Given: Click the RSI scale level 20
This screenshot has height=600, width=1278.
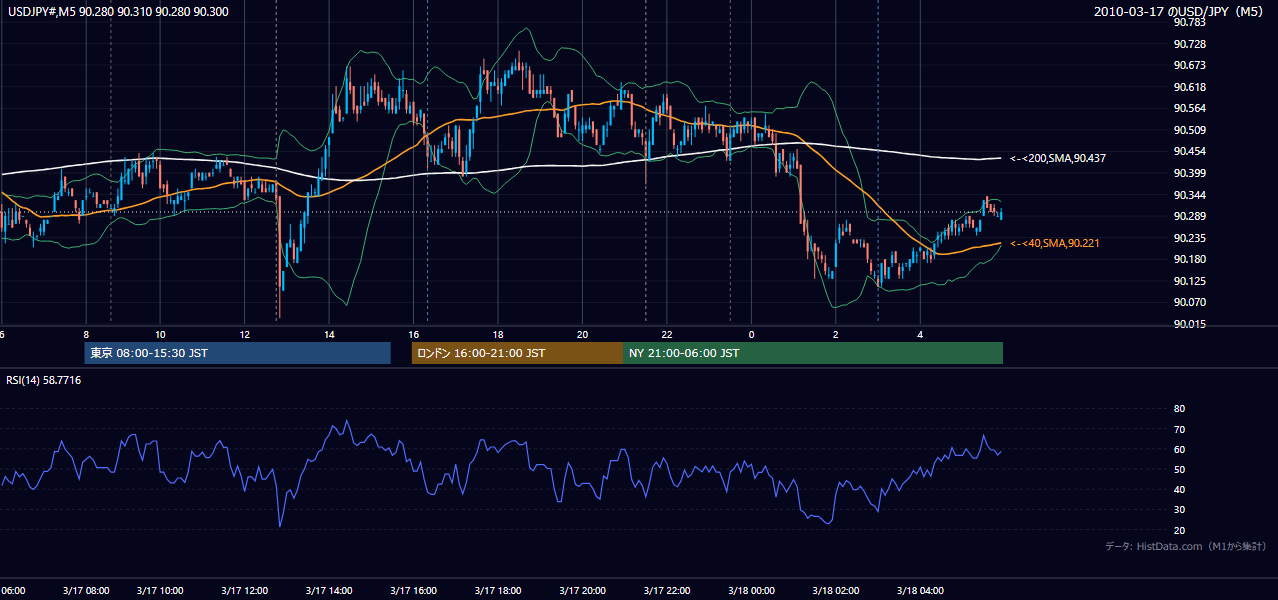Looking at the screenshot, I should (x=1179, y=530).
